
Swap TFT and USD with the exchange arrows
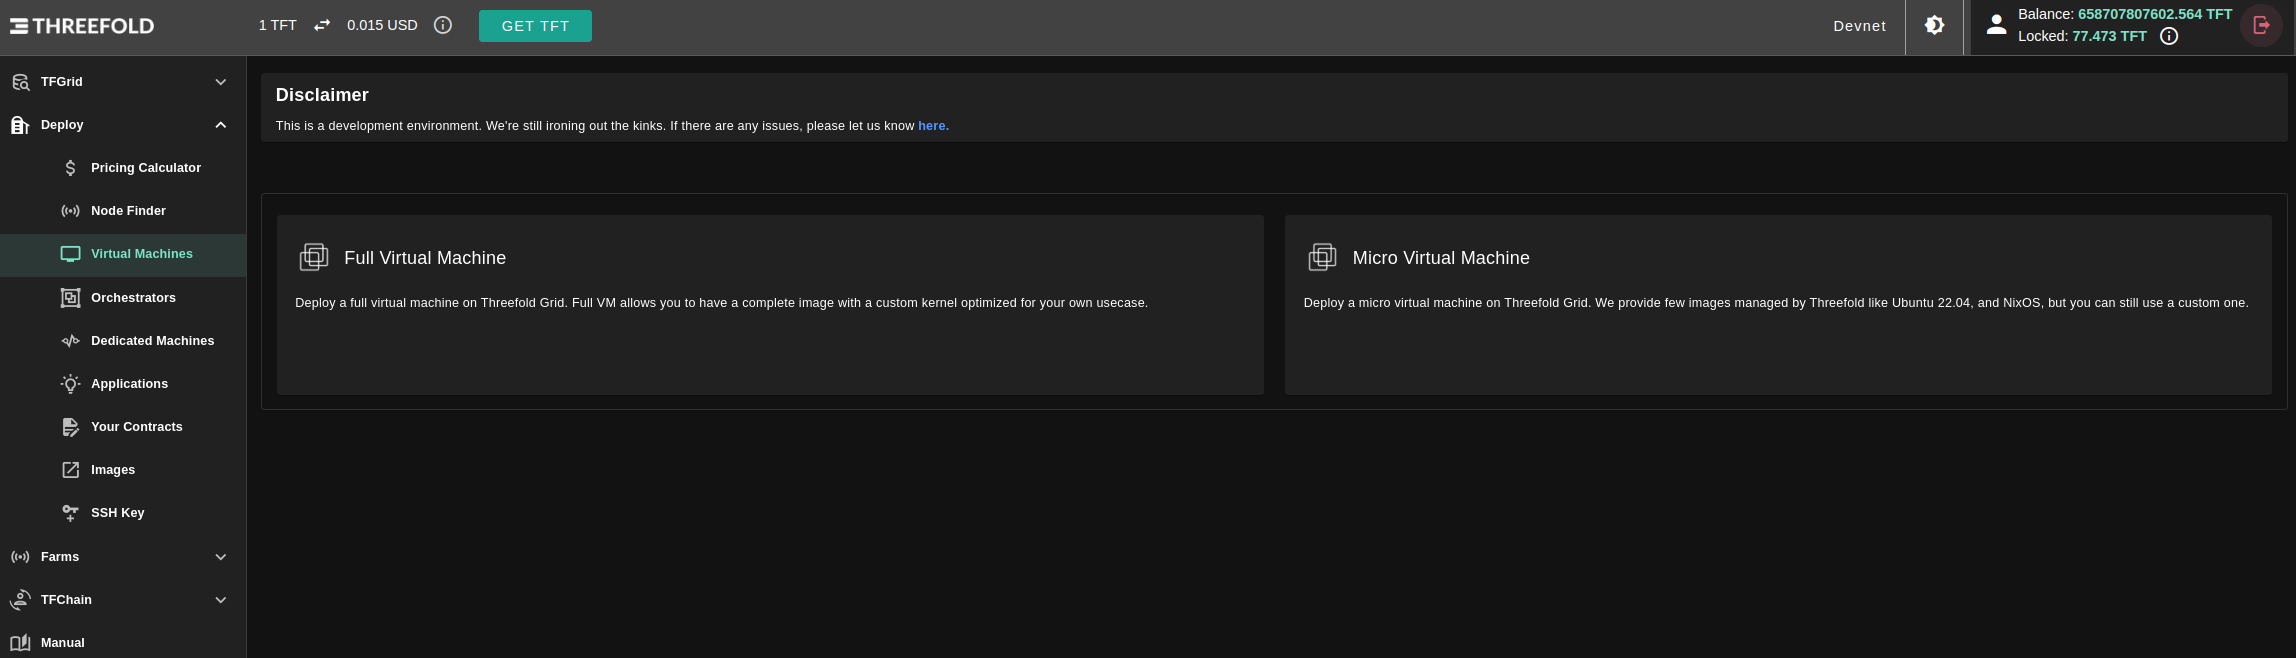click(x=322, y=25)
